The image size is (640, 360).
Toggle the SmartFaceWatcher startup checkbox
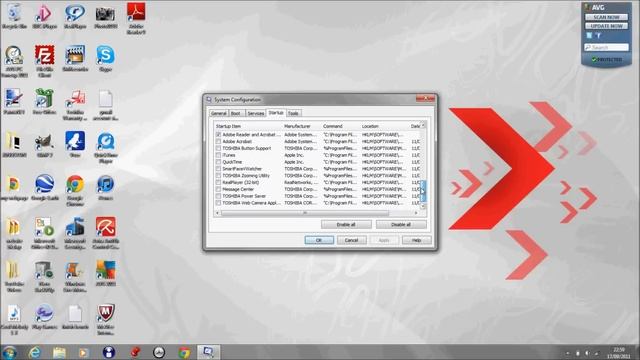pos(218,169)
